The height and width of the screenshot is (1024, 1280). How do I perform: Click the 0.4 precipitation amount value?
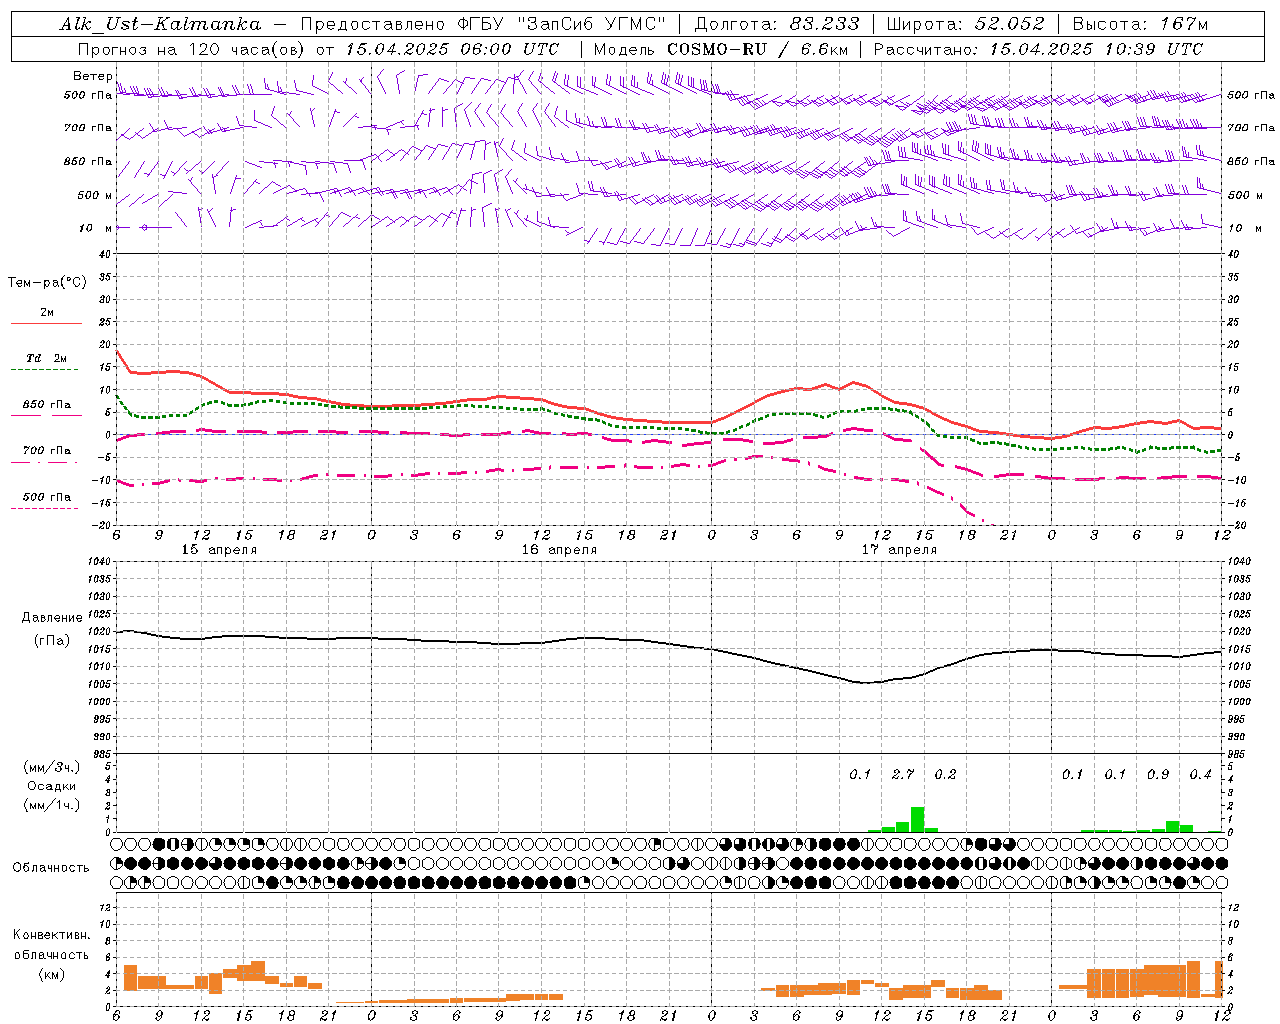pyautogui.click(x=1200, y=775)
